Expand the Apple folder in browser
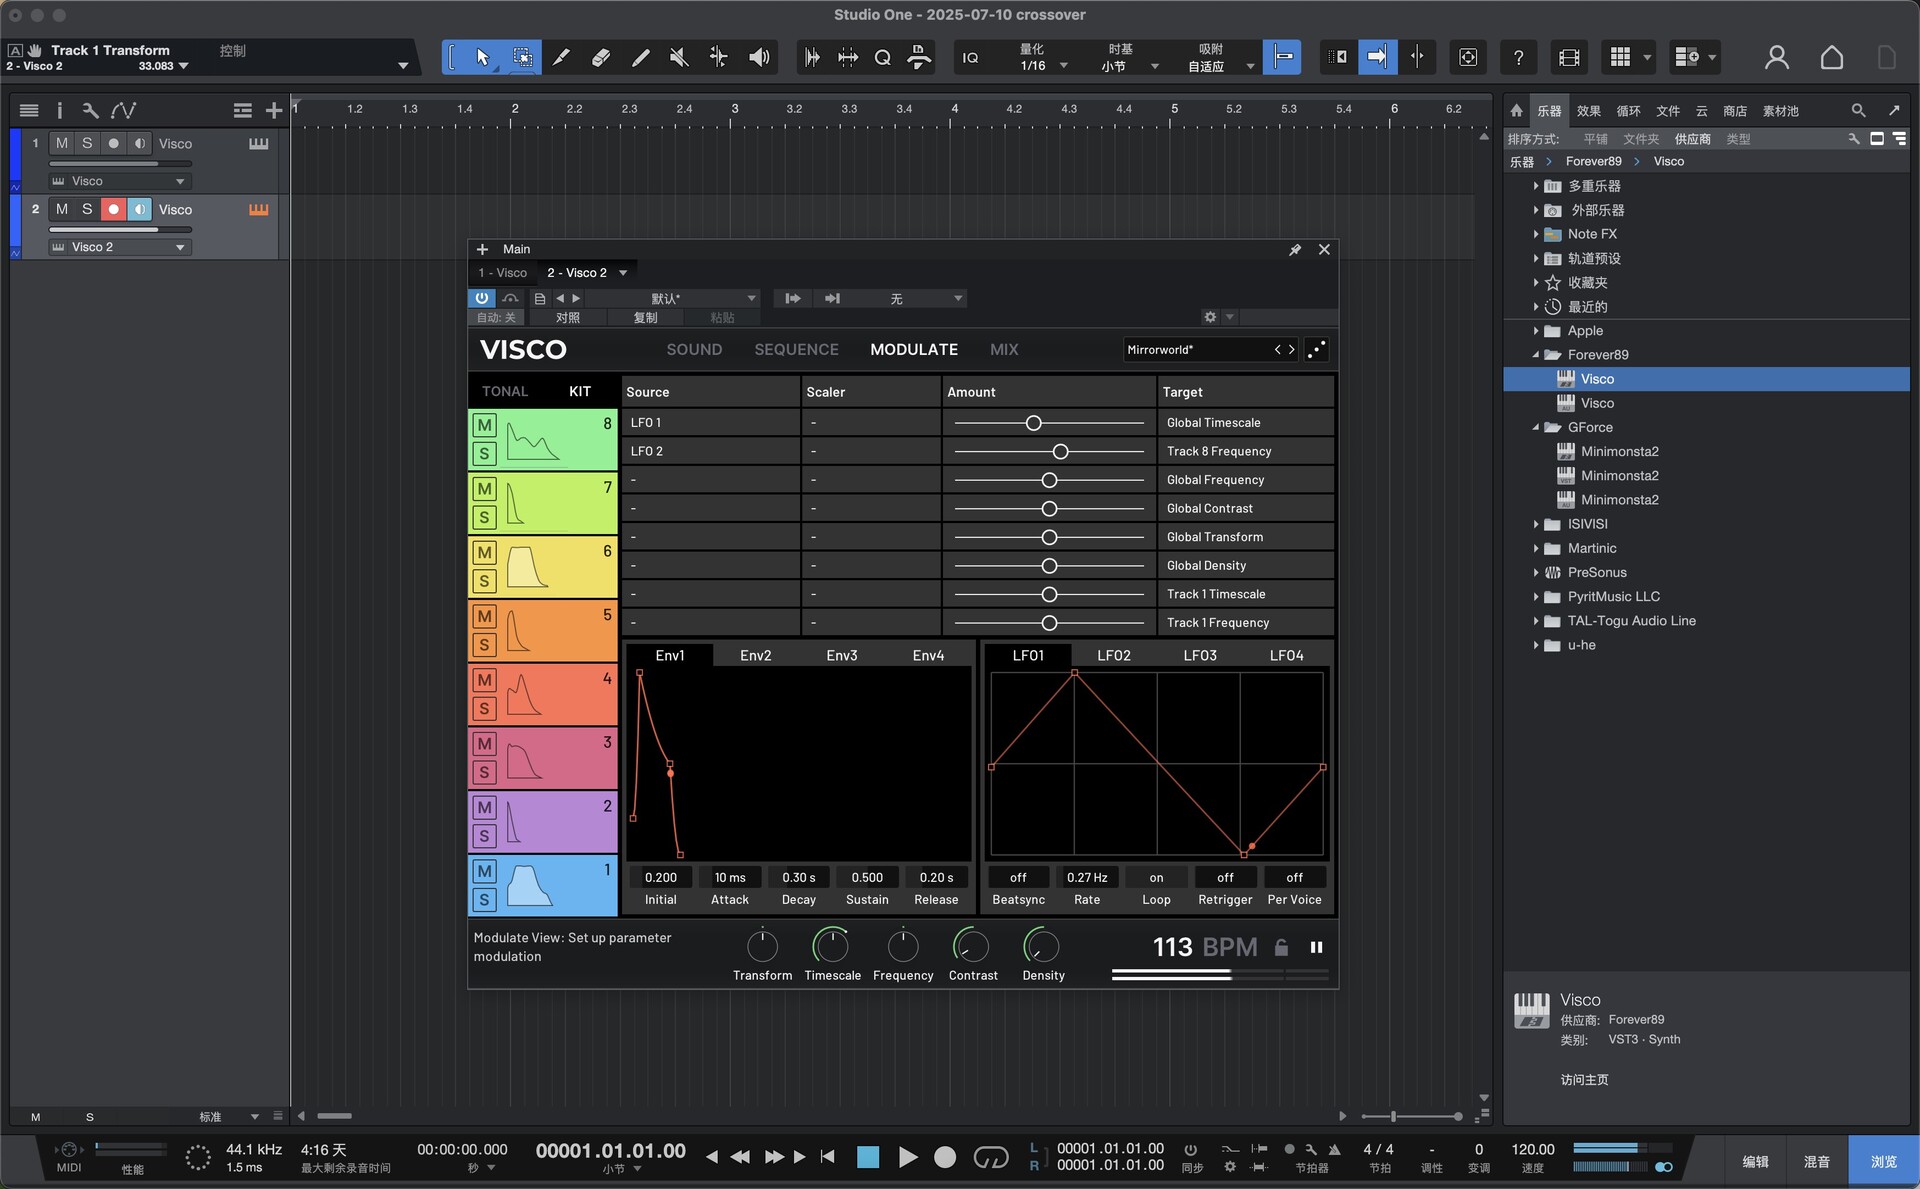1920x1189 pixels. [x=1536, y=330]
